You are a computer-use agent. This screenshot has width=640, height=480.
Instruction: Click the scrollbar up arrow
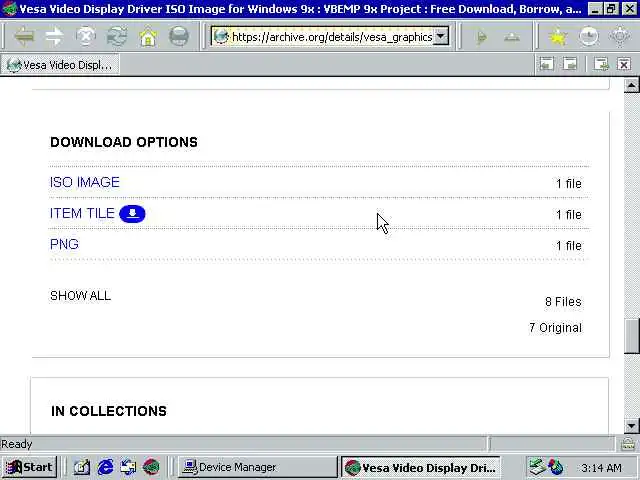[x=631, y=85]
